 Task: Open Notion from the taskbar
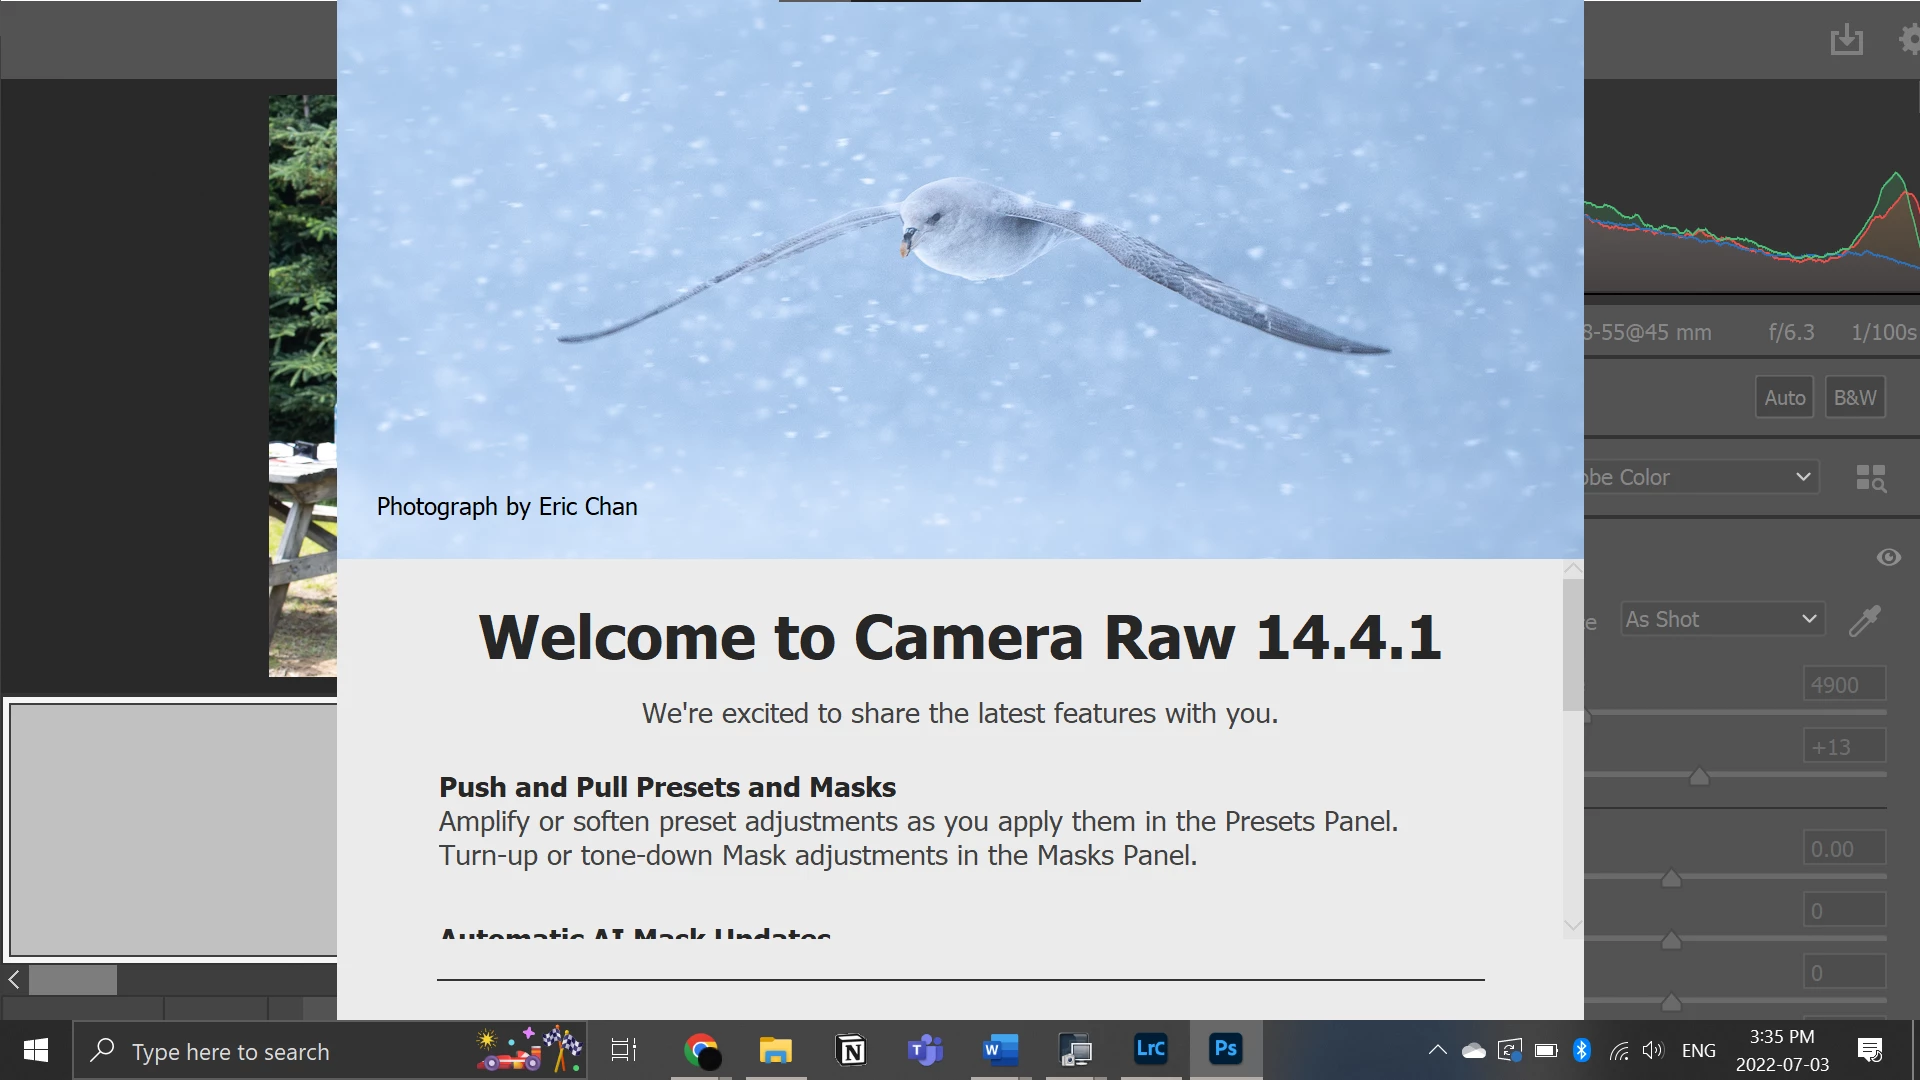pos(850,1051)
